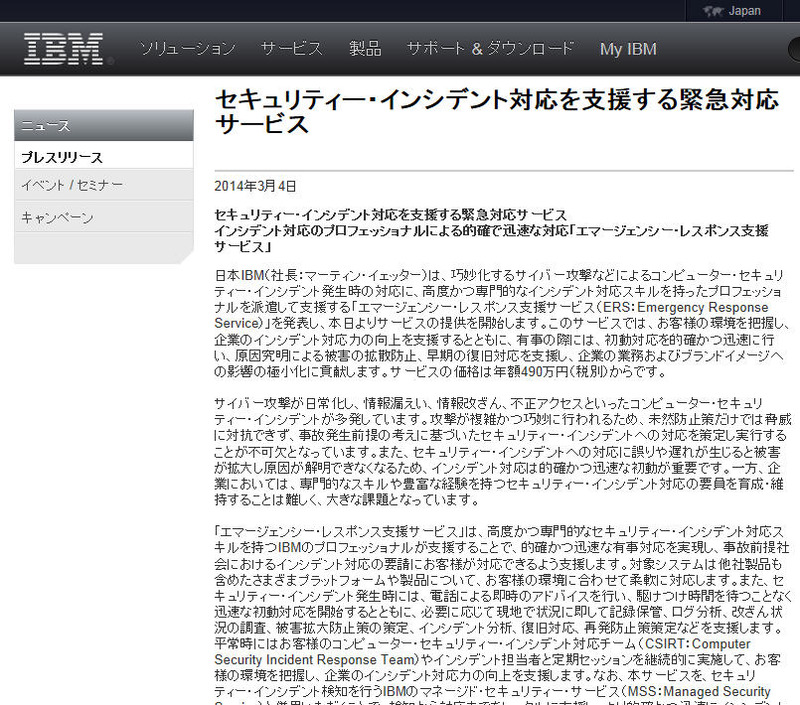Go to My IBM

click(628, 48)
